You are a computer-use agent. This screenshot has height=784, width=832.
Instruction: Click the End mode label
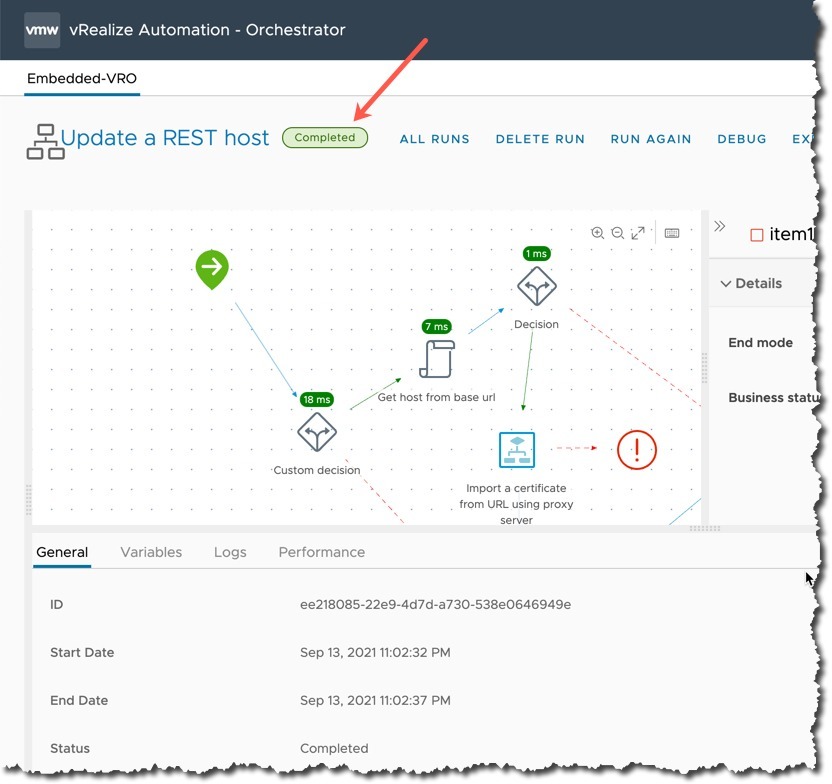[x=760, y=343]
